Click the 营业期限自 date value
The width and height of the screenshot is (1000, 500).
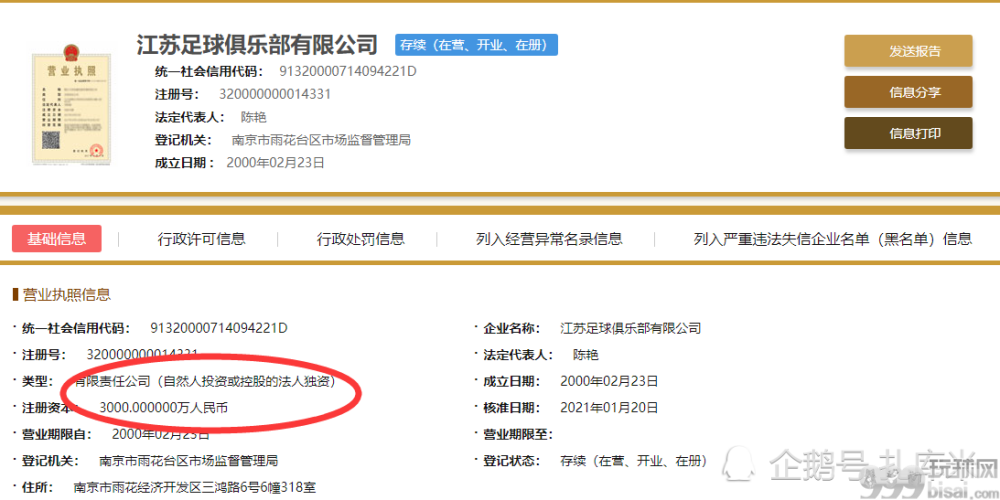pos(161,435)
